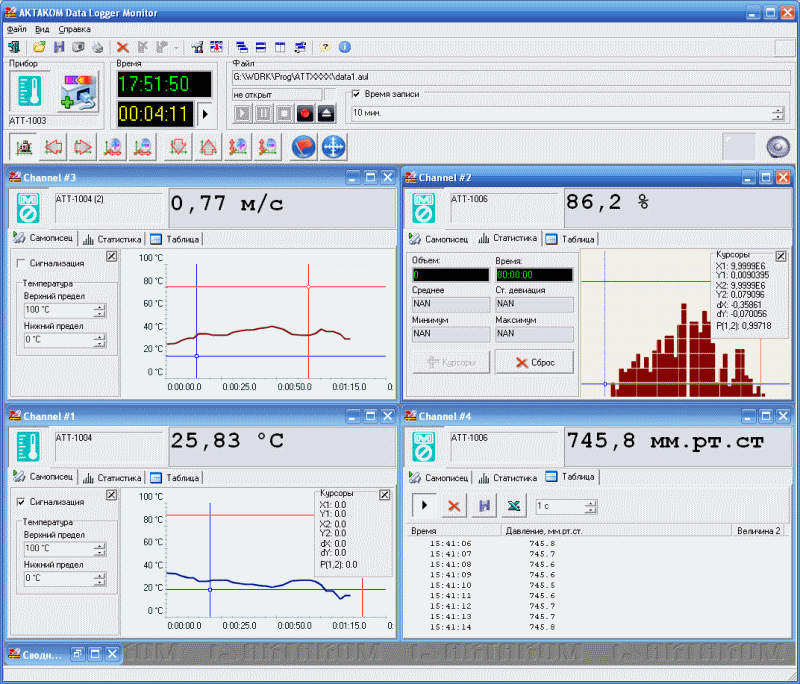The image size is (800, 684).
Task: Click the screenshot camera toolbar icon
Action: (x=78, y=47)
